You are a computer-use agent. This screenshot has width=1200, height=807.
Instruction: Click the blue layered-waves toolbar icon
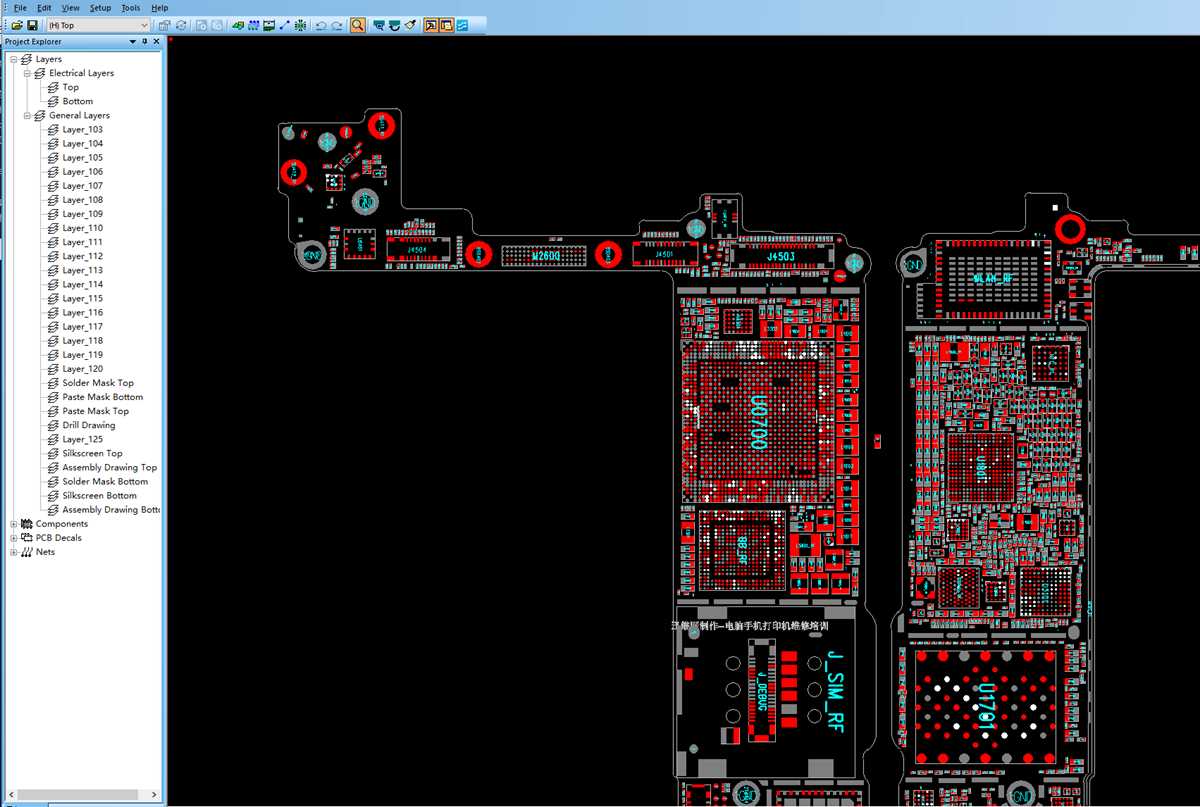(462, 25)
